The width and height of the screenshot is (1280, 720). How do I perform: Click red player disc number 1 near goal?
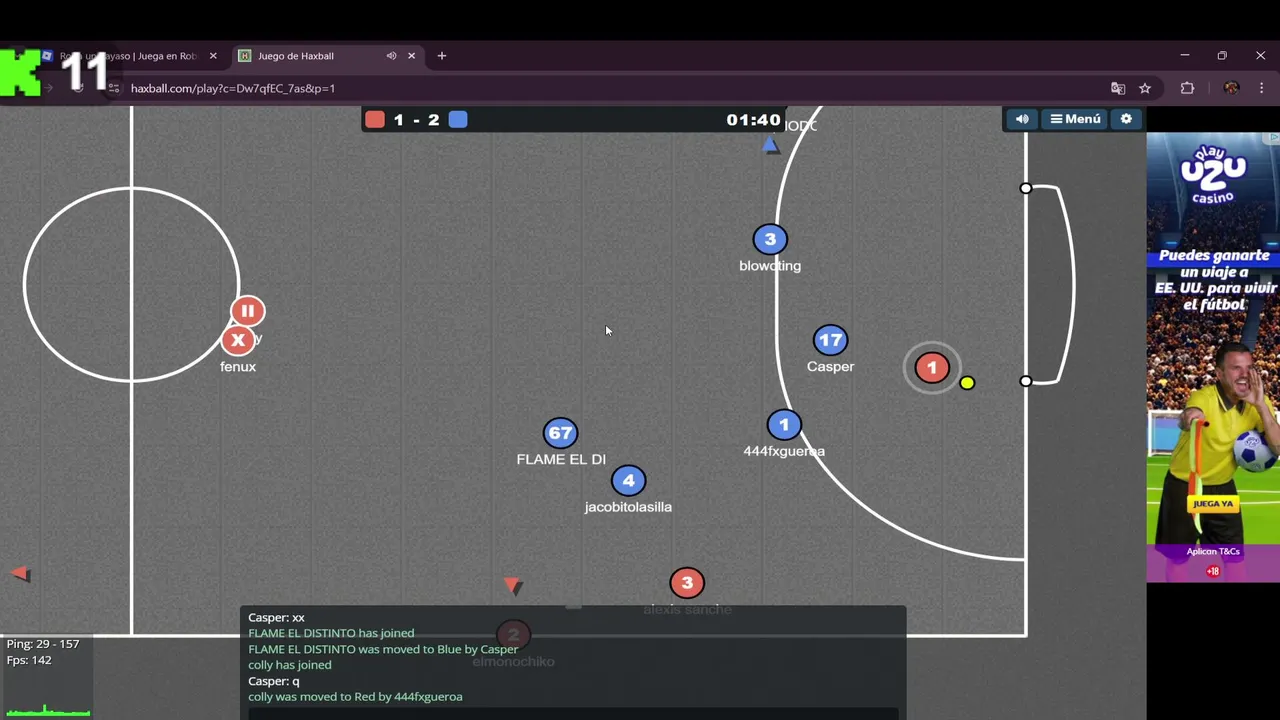[x=932, y=368]
